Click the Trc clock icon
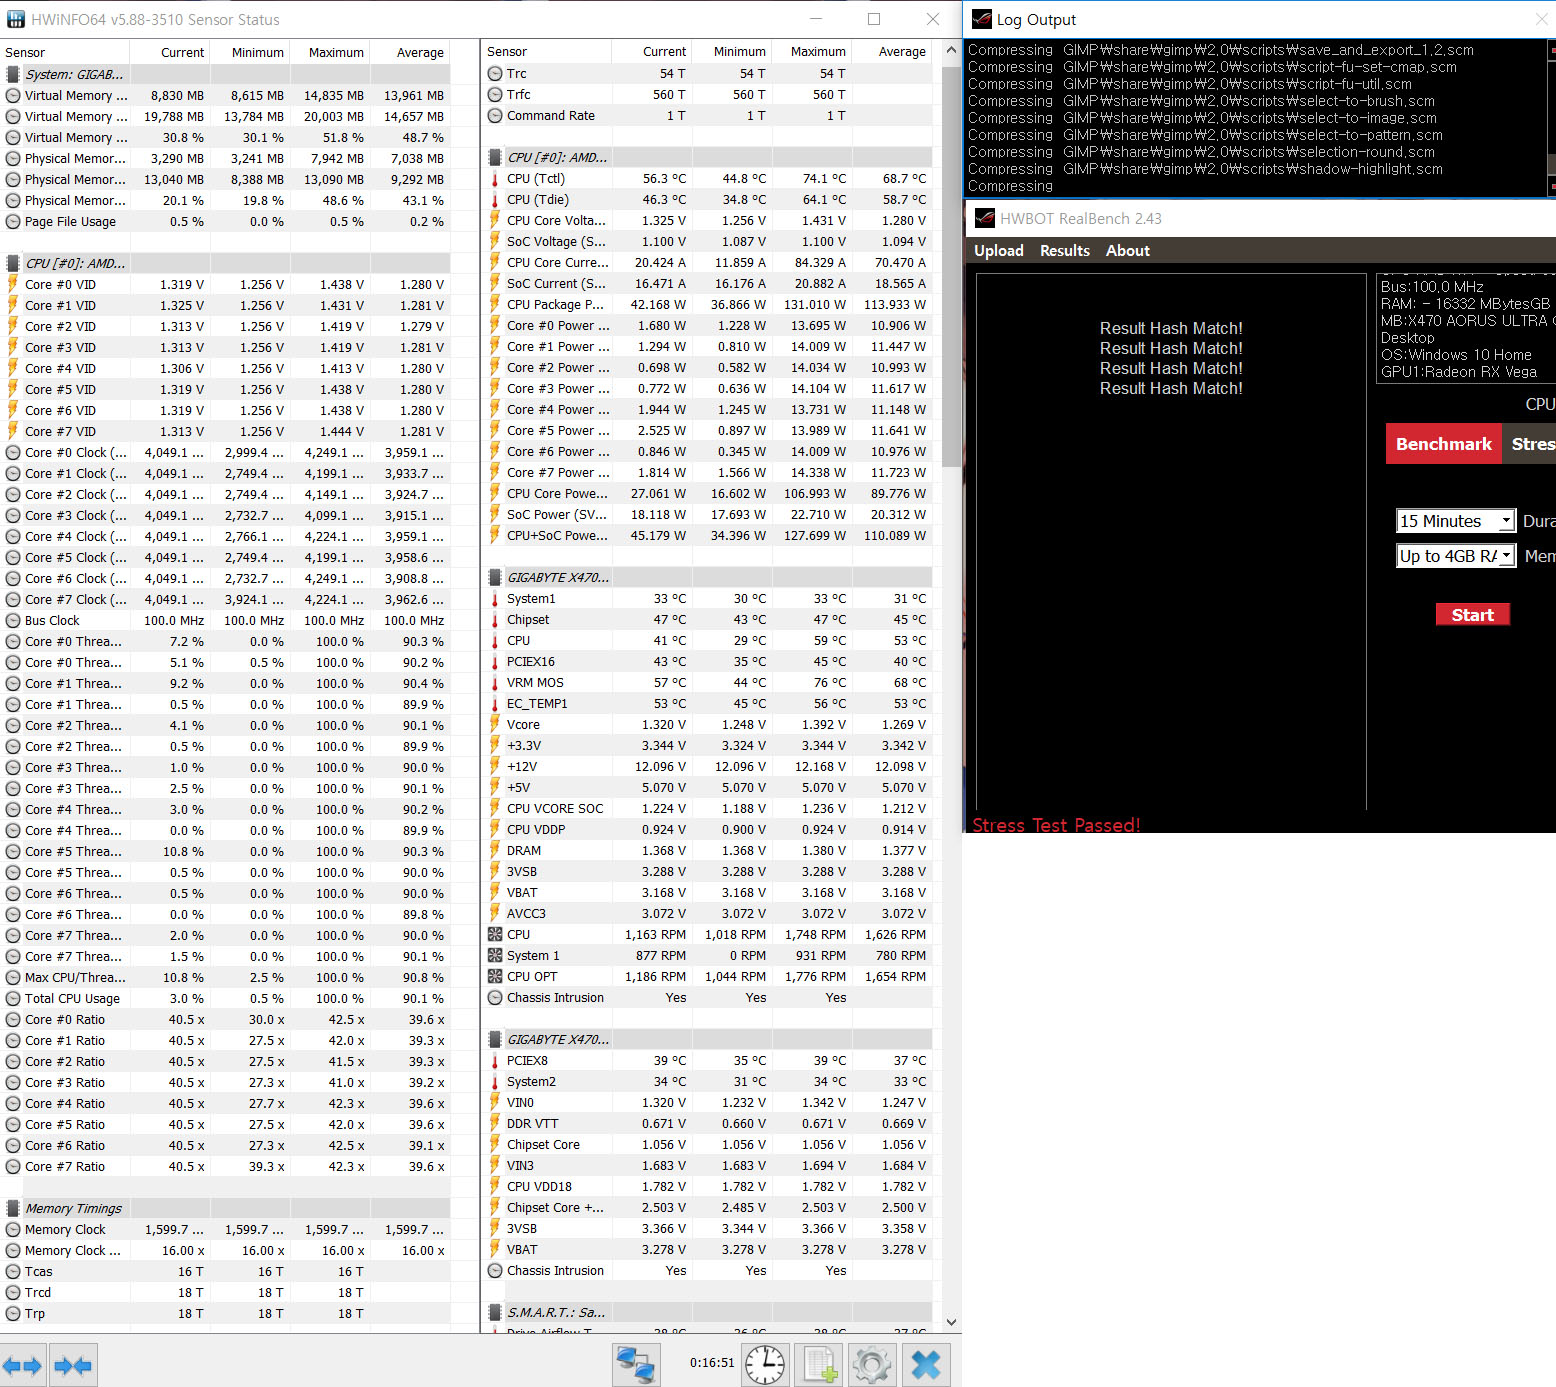Viewport: 1556px width, 1387px height. pos(495,73)
